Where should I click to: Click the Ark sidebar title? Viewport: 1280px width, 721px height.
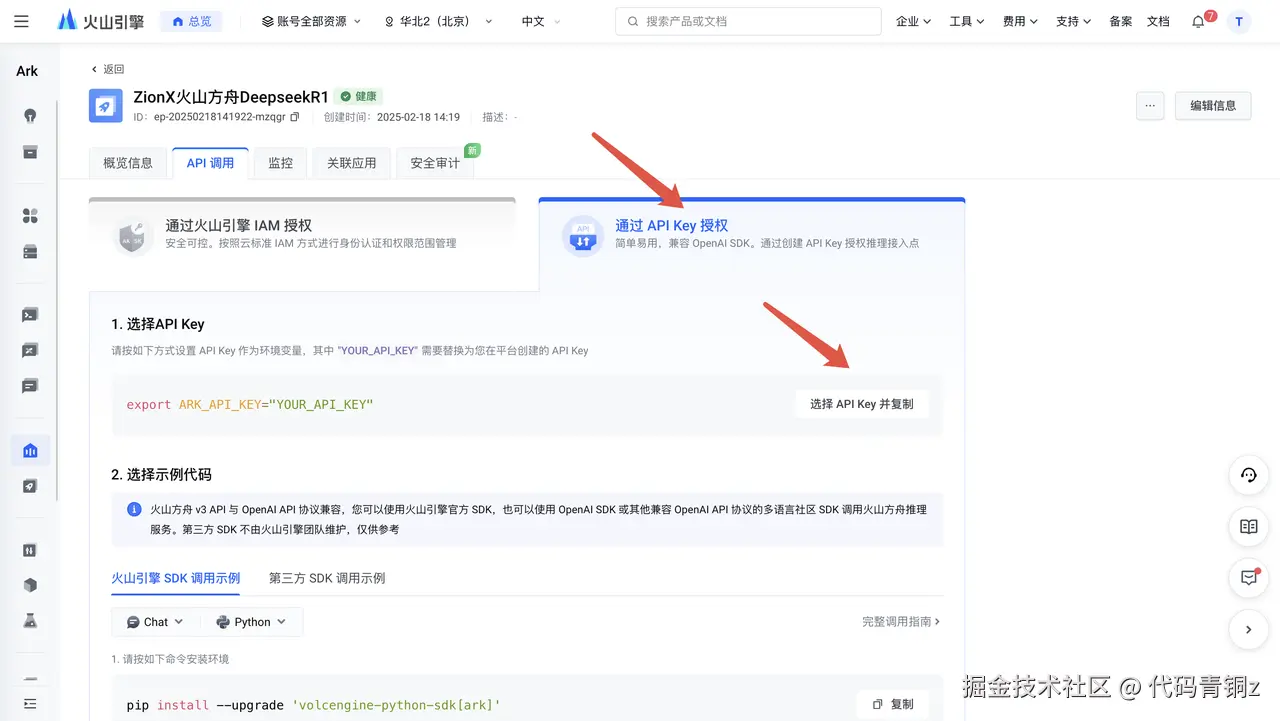click(27, 70)
